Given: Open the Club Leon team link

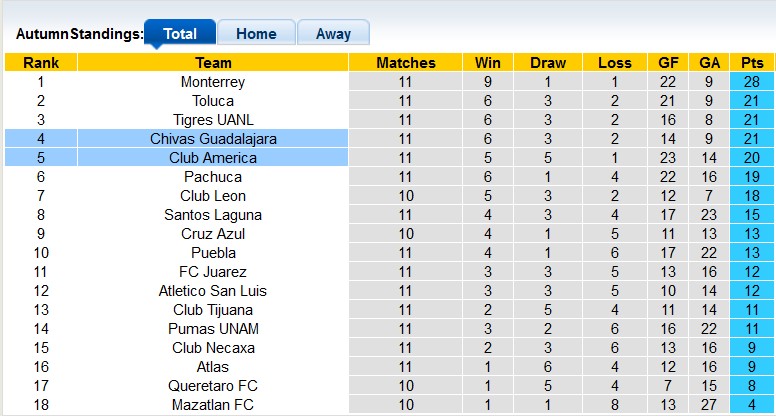Looking at the screenshot, I should pyautogui.click(x=213, y=196).
